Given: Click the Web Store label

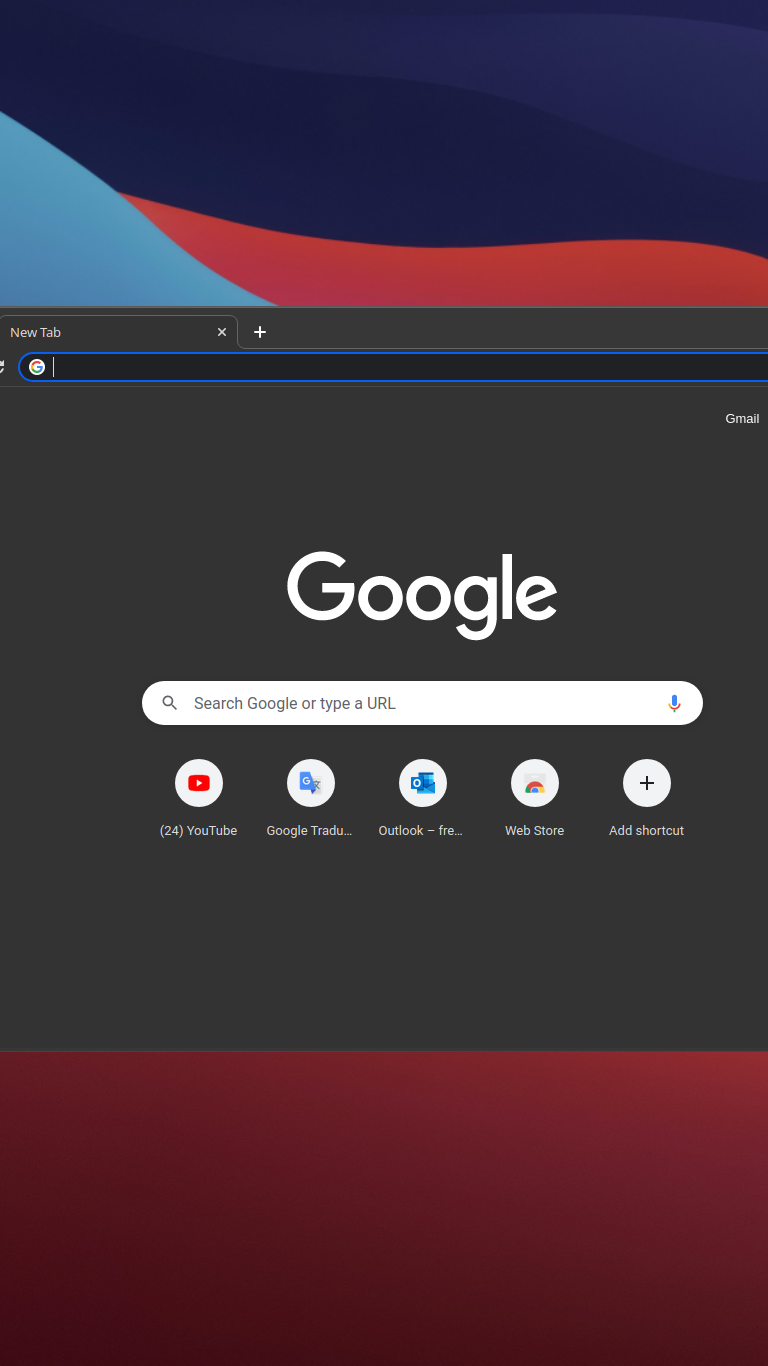Looking at the screenshot, I should pyautogui.click(x=534, y=831).
